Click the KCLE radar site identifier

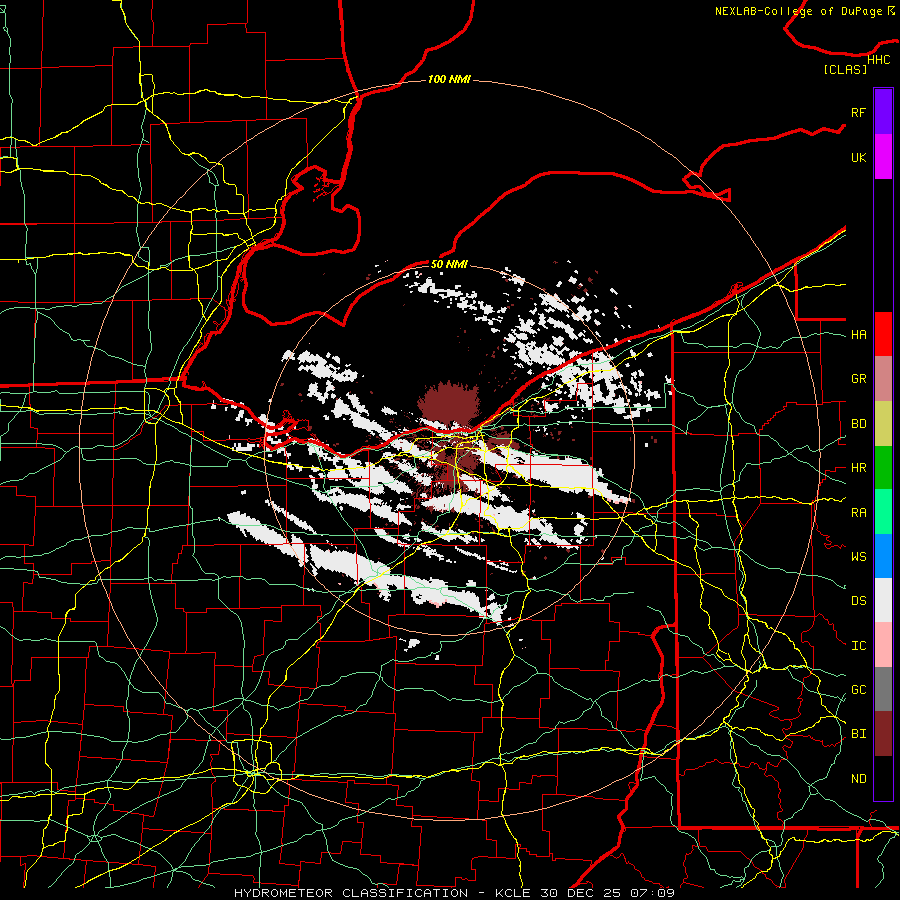(x=513, y=893)
